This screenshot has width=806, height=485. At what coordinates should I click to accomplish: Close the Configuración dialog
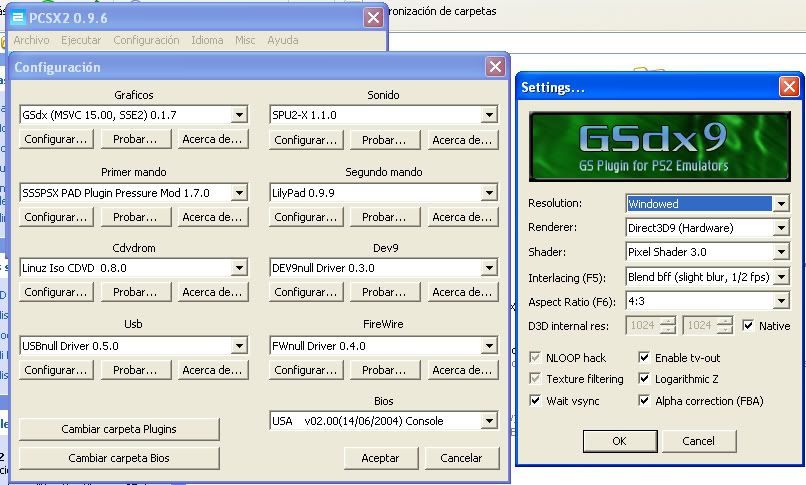(x=496, y=66)
